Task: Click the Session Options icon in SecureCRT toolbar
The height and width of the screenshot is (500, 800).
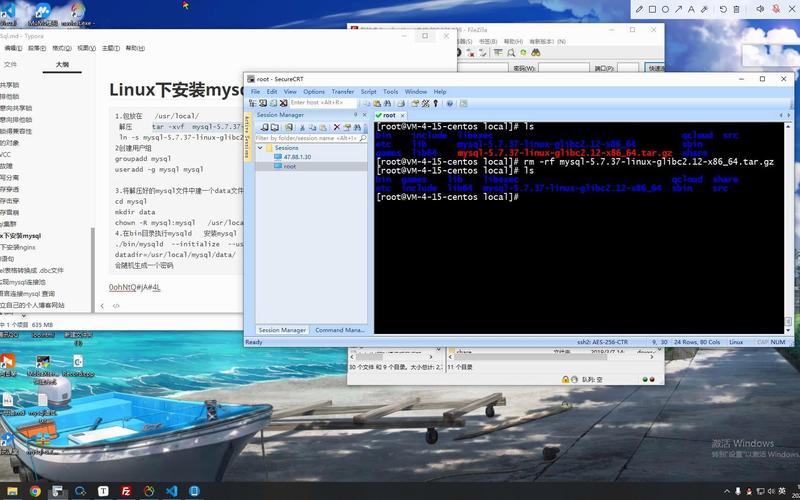Action: click(x=414, y=103)
